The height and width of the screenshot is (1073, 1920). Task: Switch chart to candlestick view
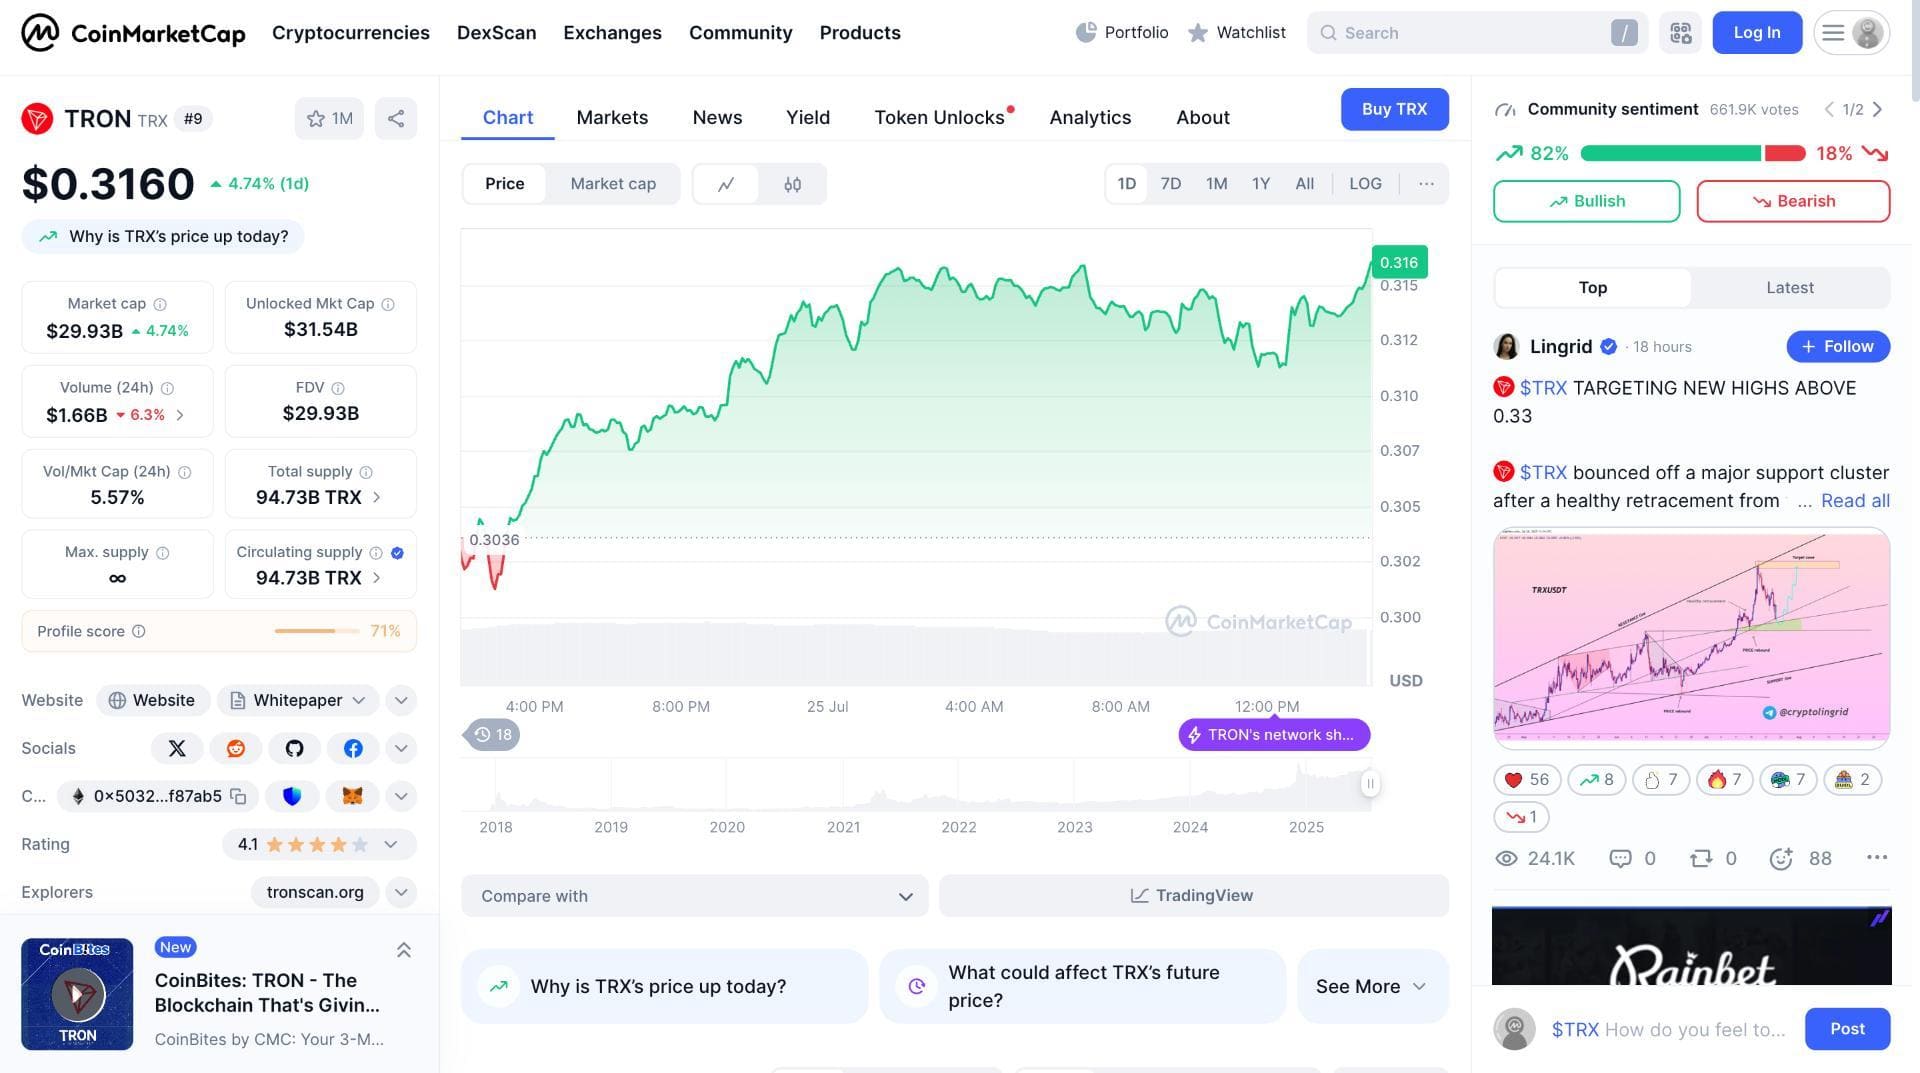tap(792, 184)
